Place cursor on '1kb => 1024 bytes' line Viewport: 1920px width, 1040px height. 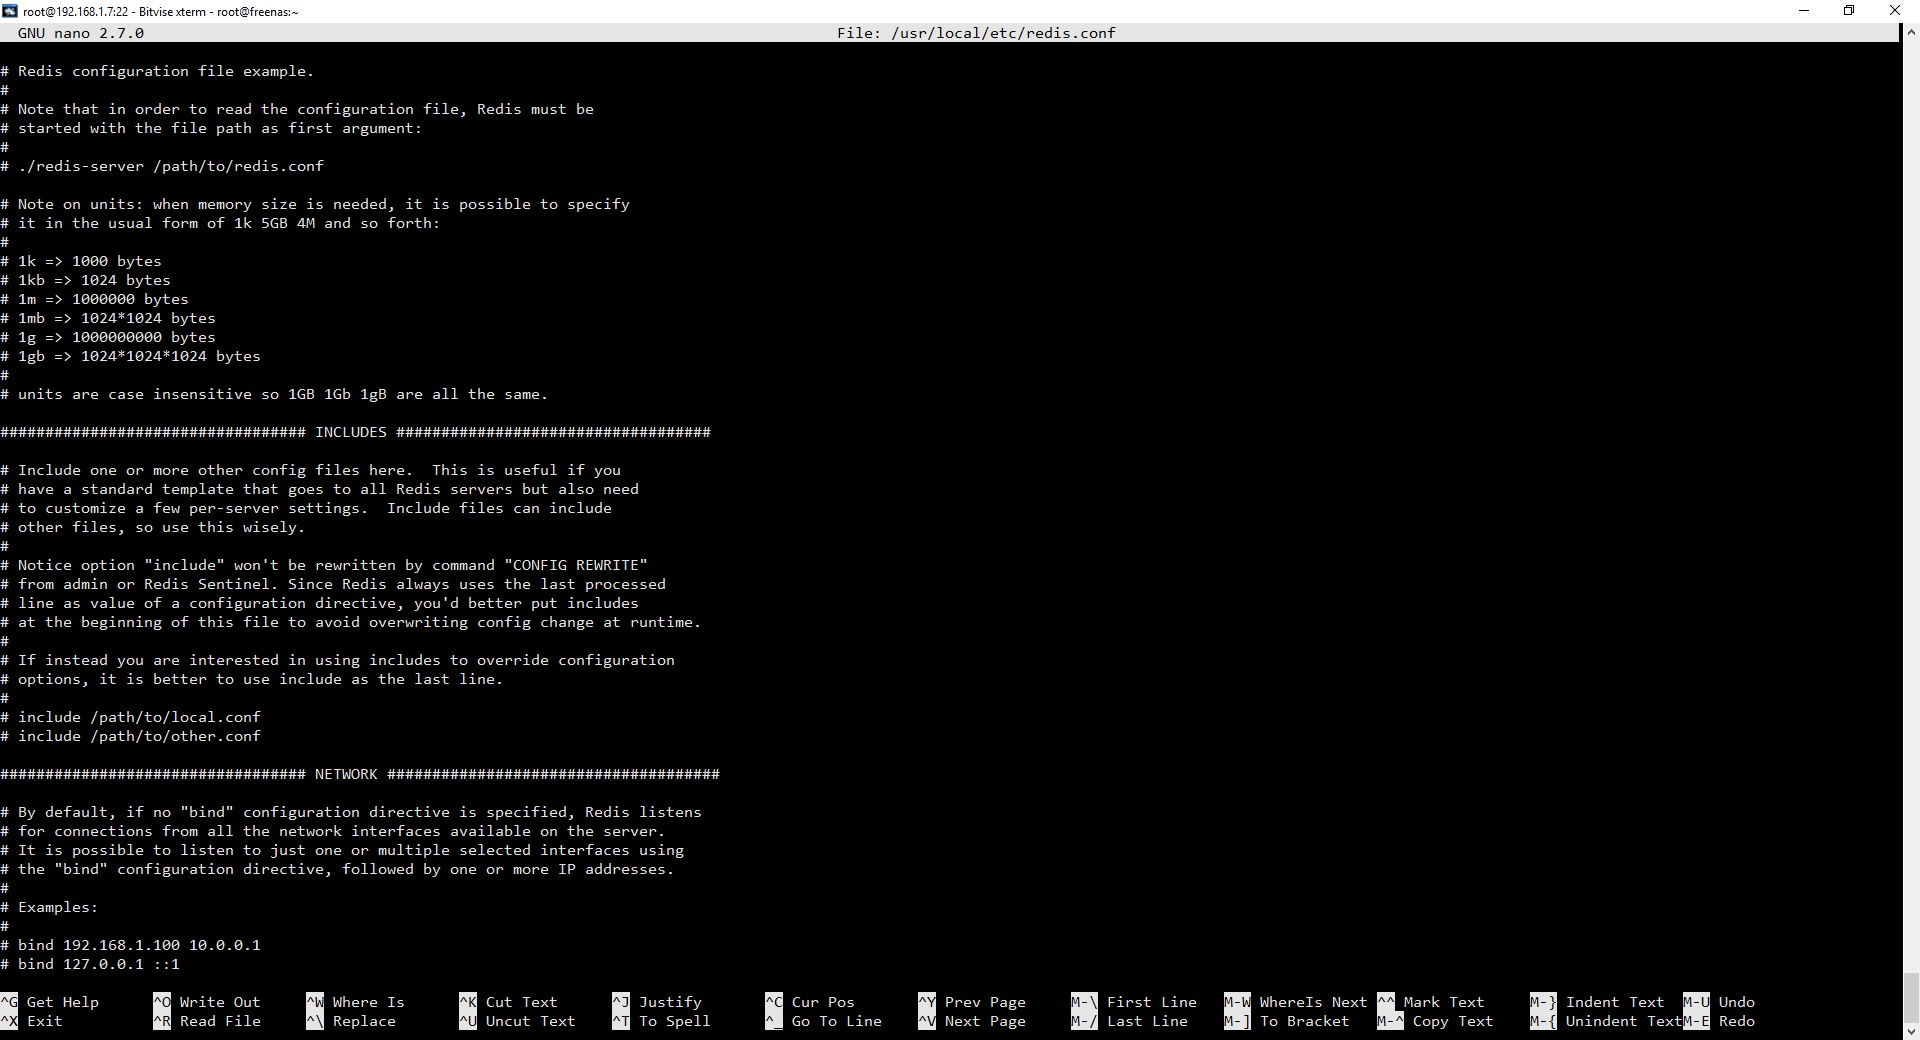(x=86, y=280)
